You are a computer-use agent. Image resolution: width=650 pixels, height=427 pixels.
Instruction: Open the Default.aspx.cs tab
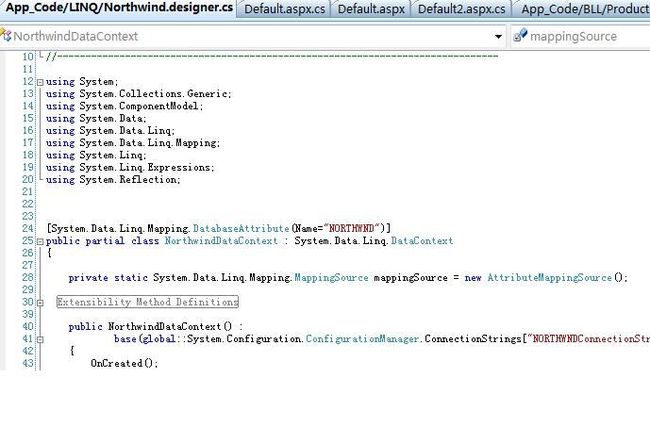pyautogui.click(x=284, y=9)
